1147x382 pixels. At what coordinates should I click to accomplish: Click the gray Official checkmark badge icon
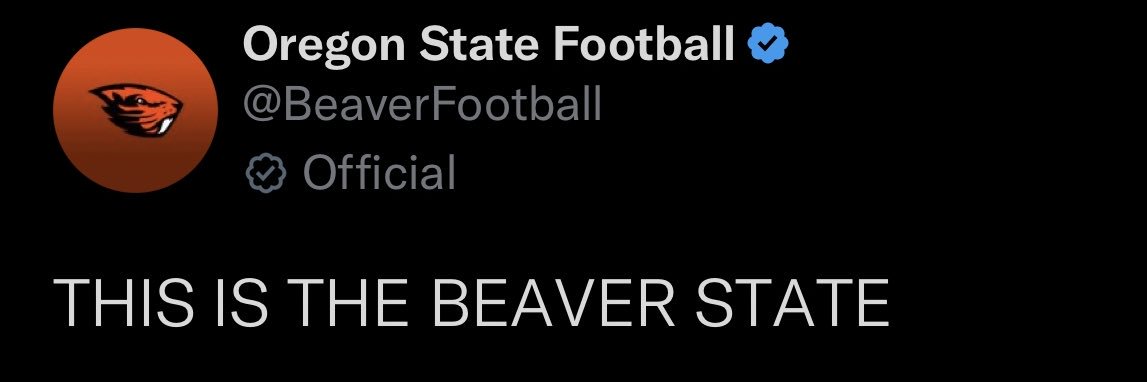(x=263, y=173)
